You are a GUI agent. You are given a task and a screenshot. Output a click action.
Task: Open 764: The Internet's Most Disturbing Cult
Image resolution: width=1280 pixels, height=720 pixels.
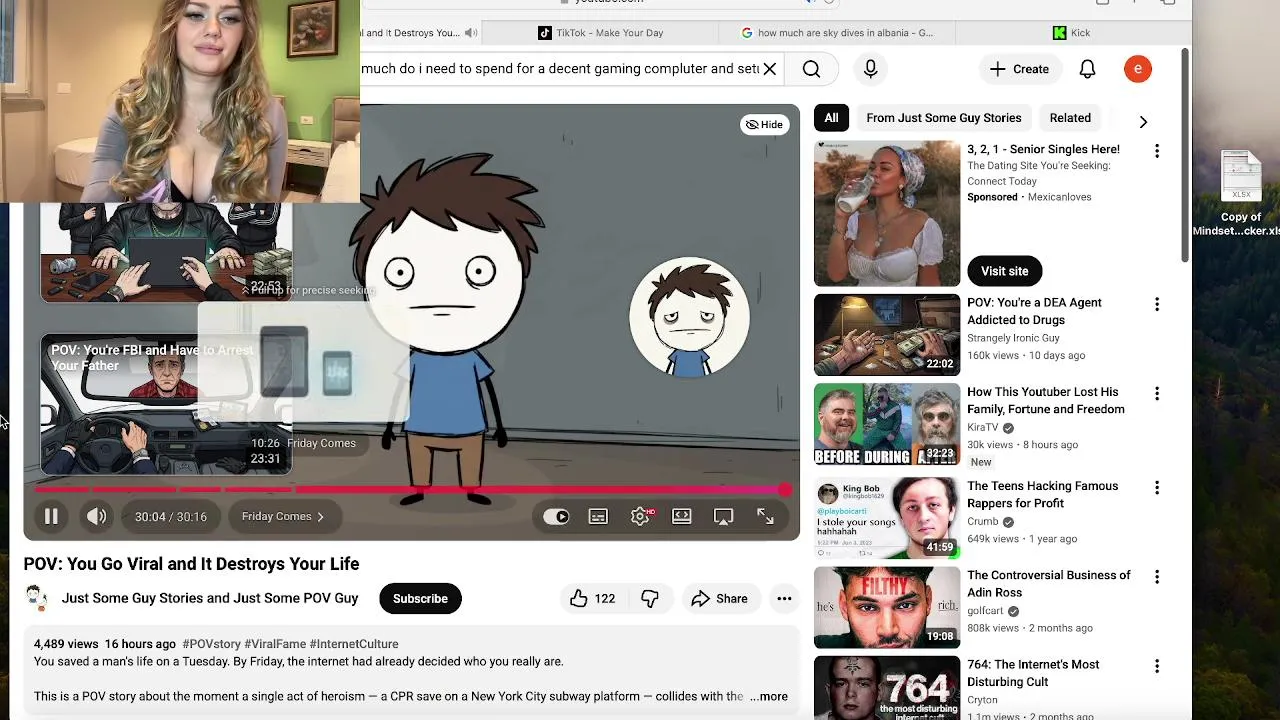pos(1033,672)
